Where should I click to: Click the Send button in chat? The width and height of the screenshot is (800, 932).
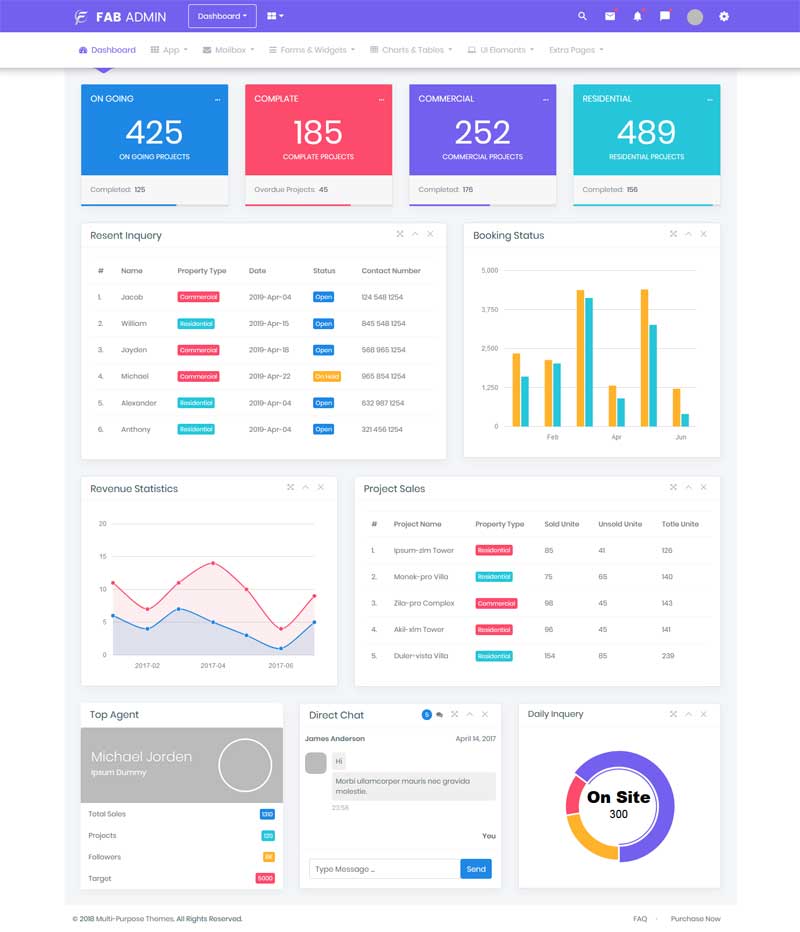(475, 869)
